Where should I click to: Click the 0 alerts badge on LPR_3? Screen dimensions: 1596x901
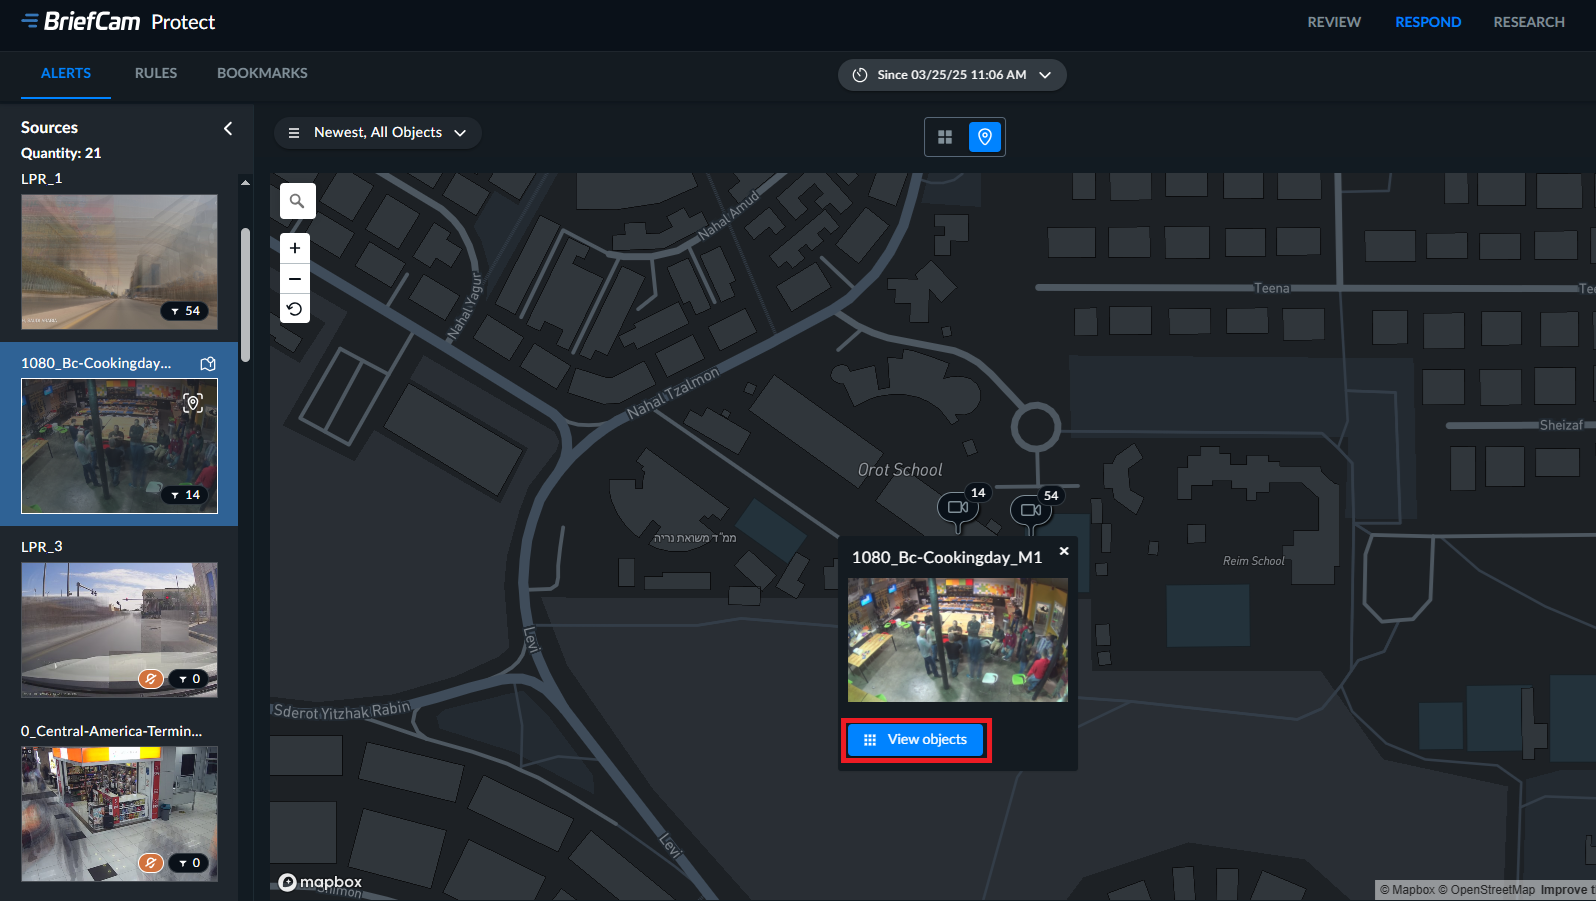(189, 679)
